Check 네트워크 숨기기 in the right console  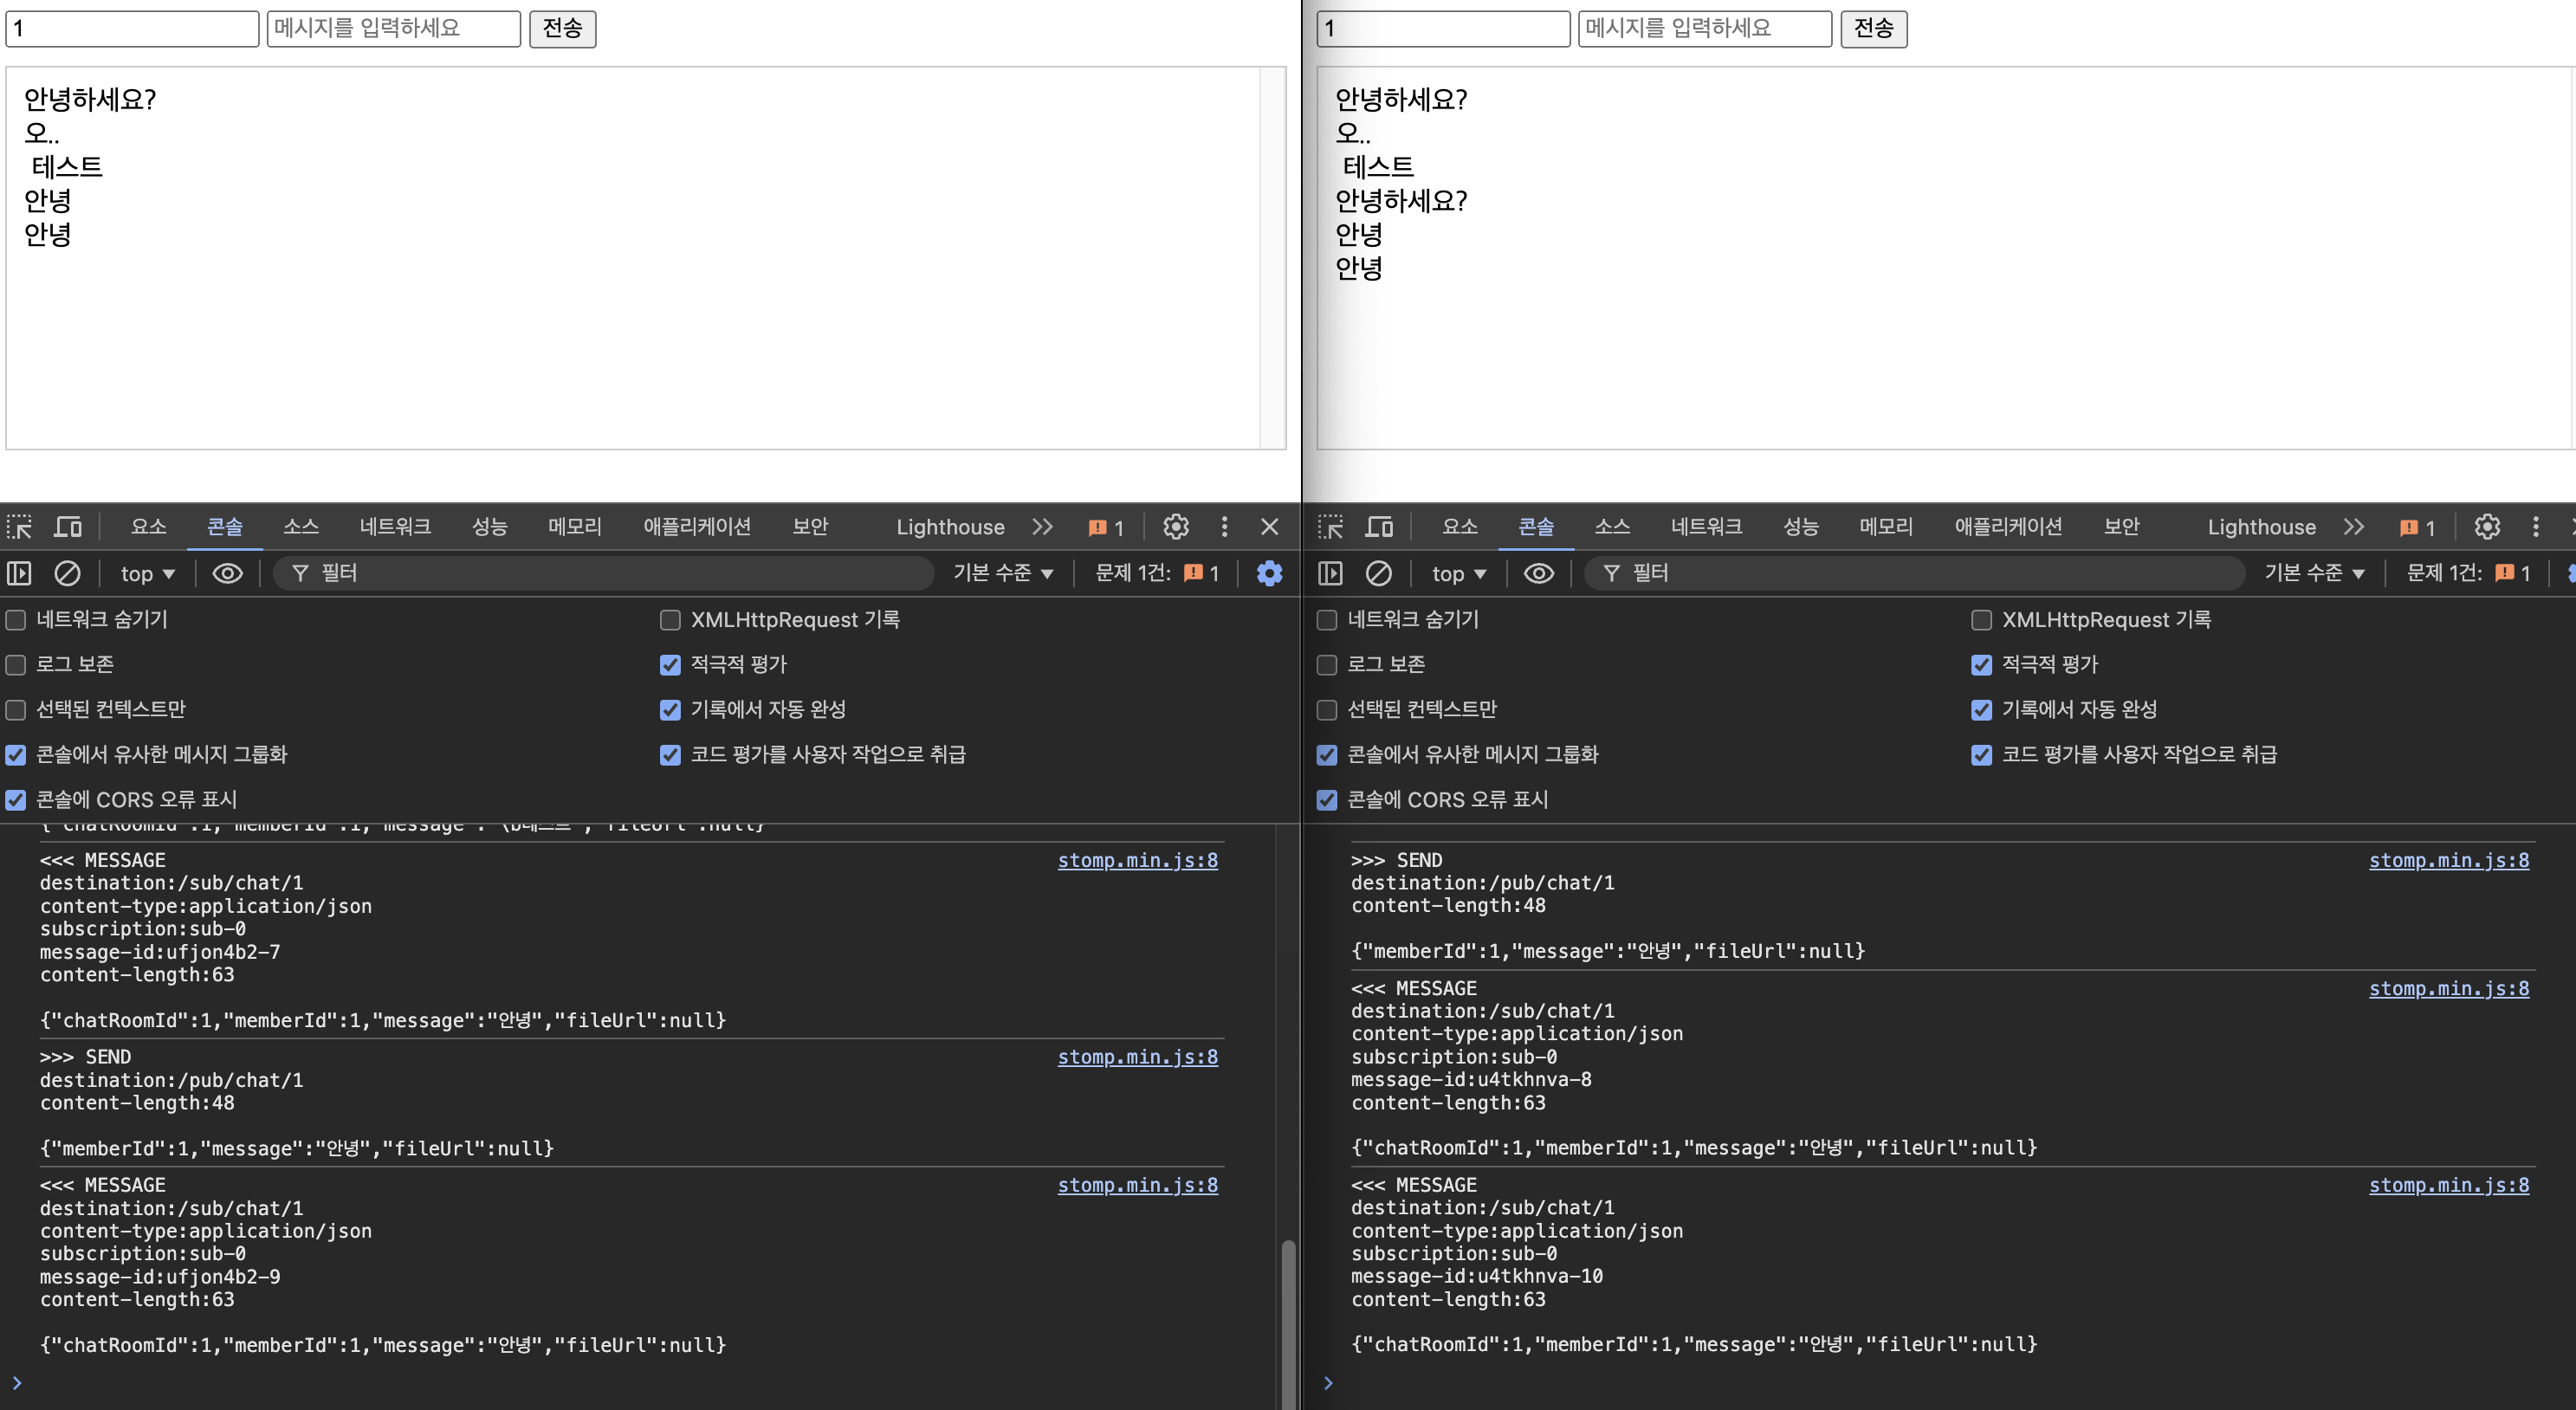click(x=1327, y=620)
